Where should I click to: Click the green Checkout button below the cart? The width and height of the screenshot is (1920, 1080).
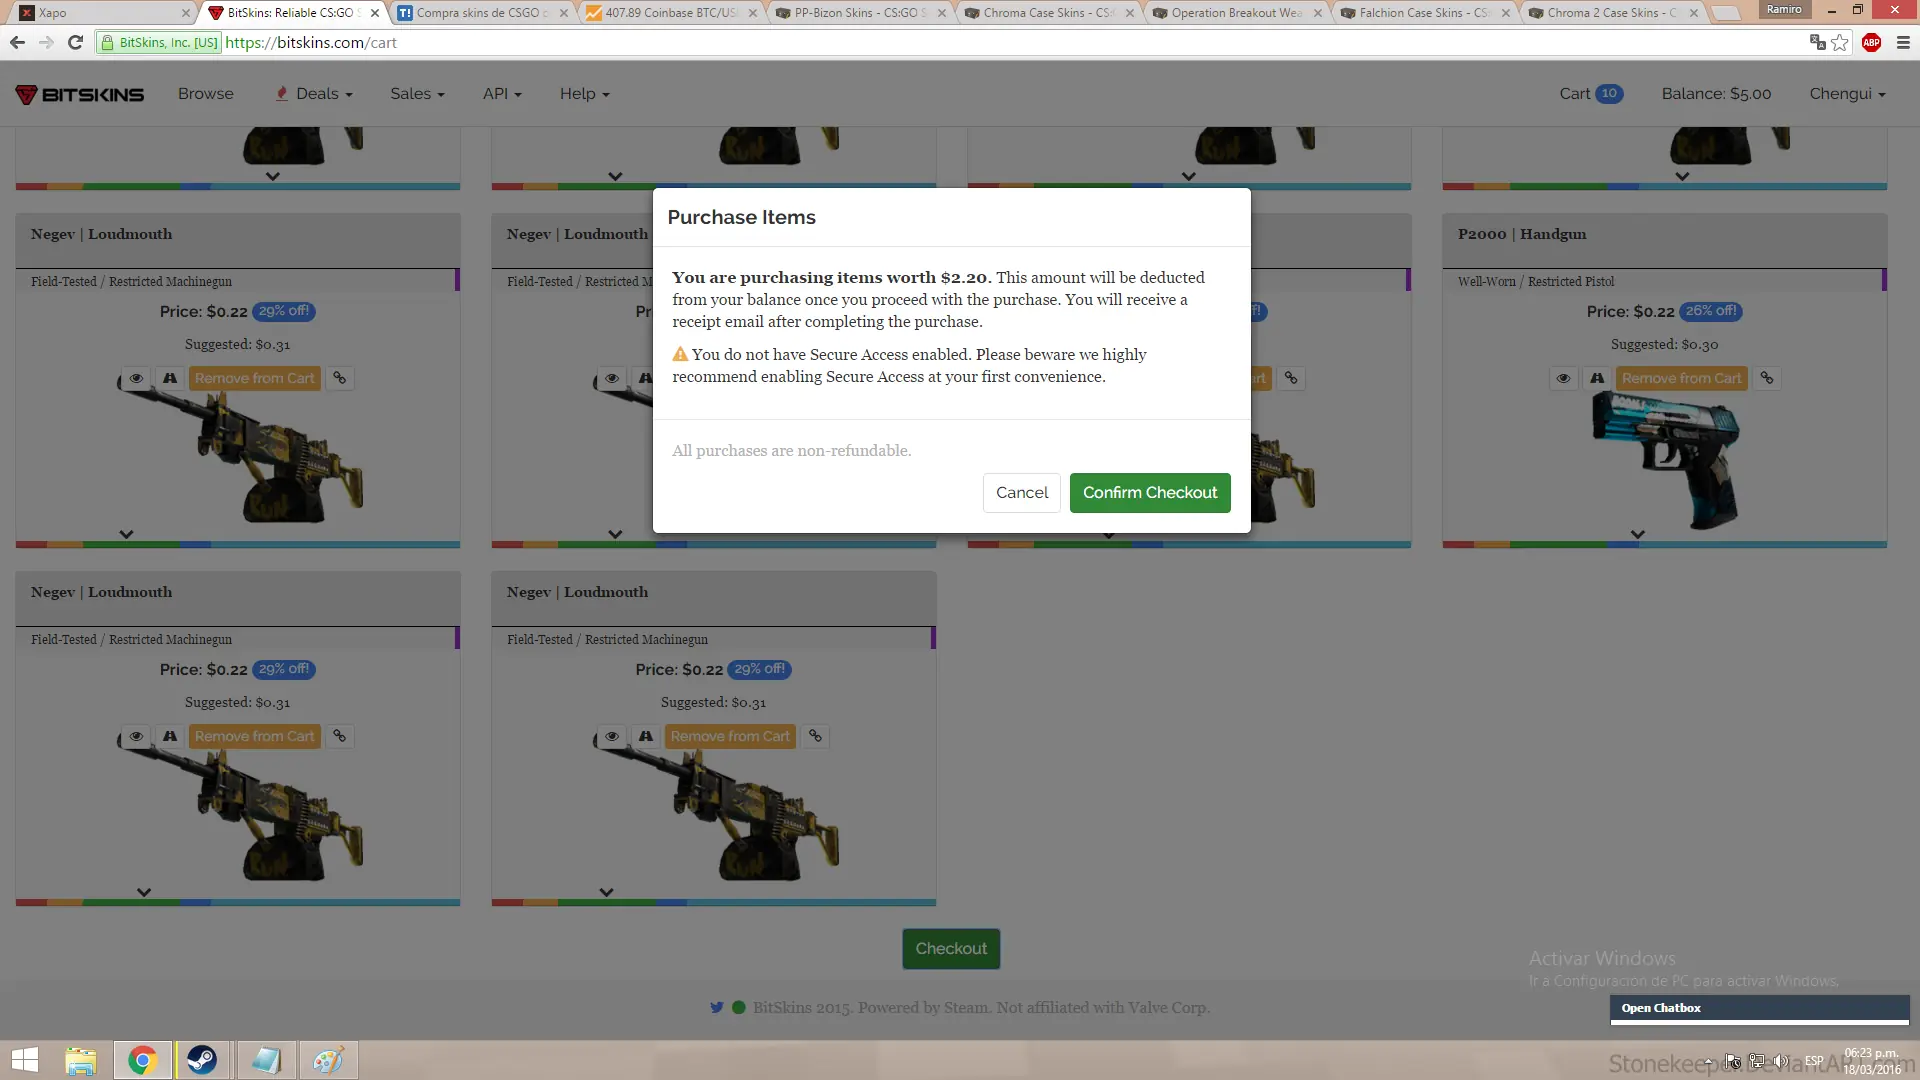click(x=951, y=949)
